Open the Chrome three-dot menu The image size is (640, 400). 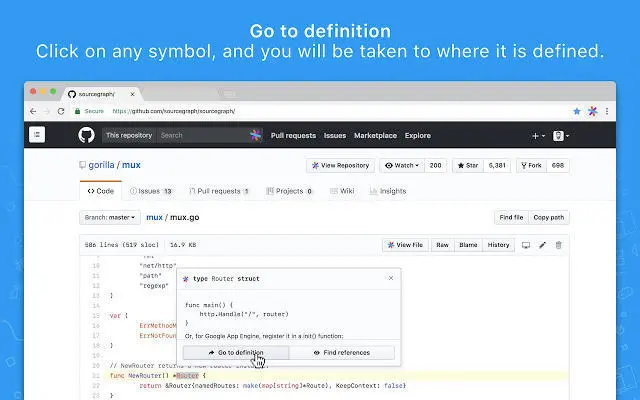(607, 111)
